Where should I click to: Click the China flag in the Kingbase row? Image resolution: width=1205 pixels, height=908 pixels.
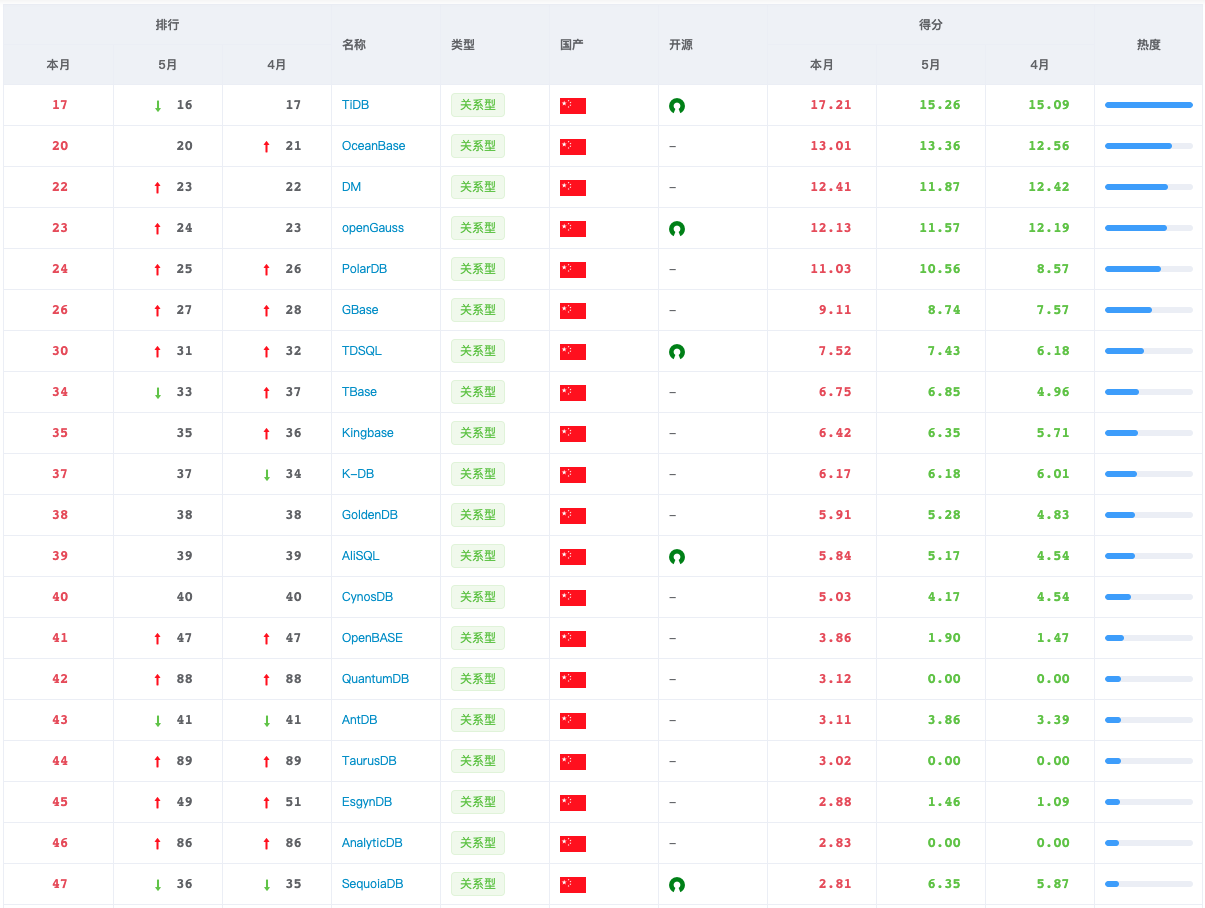point(573,434)
